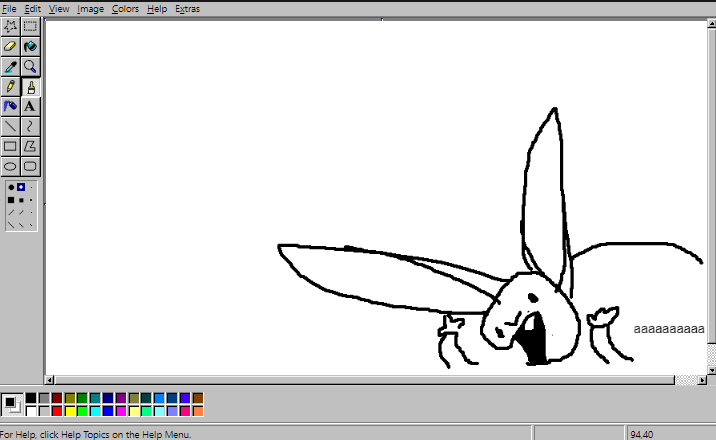Screen dimensions: 716x440
Task: Open the Image menu
Action: pyautogui.click(x=90, y=9)
